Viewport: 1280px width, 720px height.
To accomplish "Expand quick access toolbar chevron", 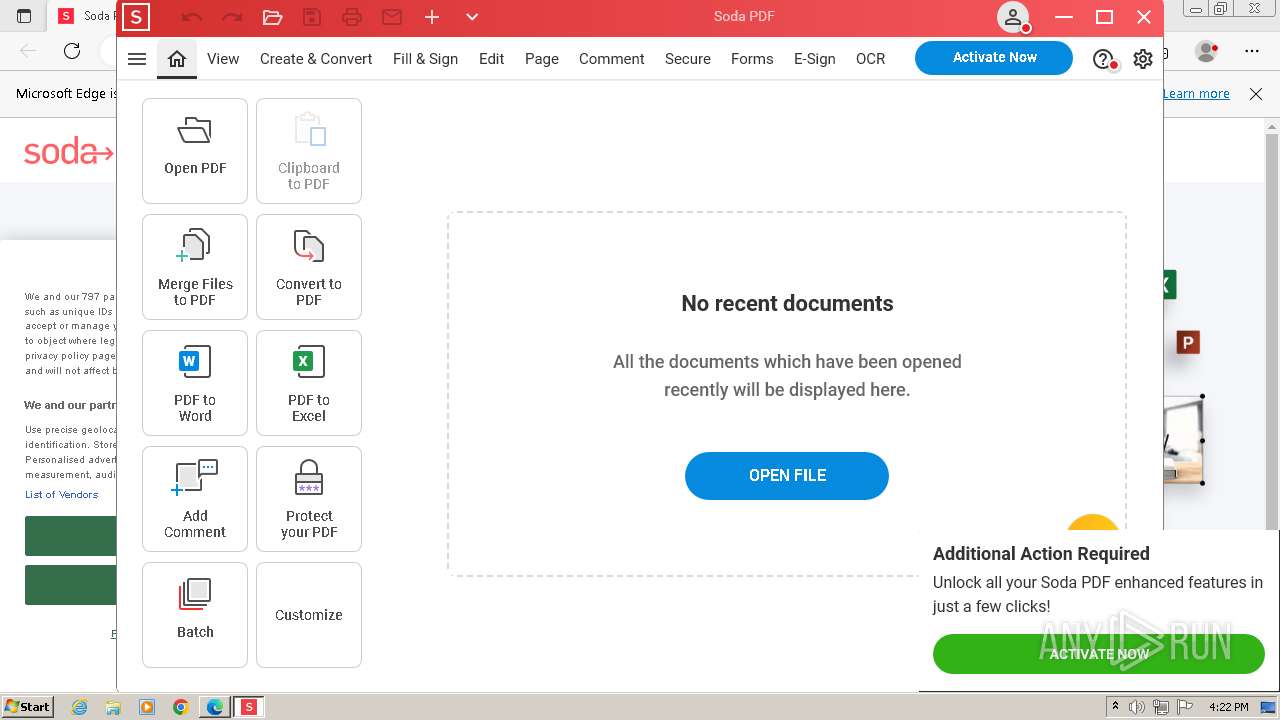I will coord(472,17).
